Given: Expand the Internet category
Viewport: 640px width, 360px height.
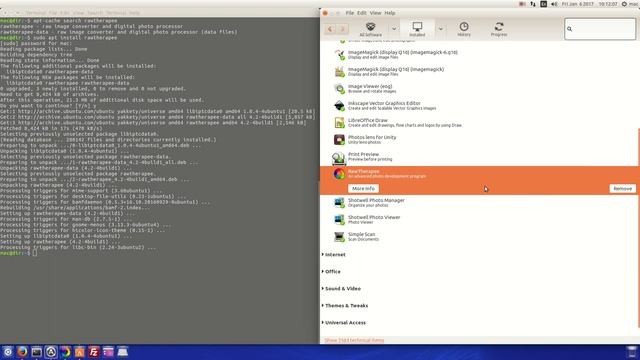Looking at the screenshot, I should pos(334,255).
